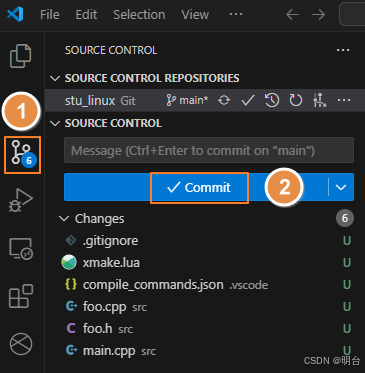
Task: Open the Selection menu
Action: coord(139,15)
